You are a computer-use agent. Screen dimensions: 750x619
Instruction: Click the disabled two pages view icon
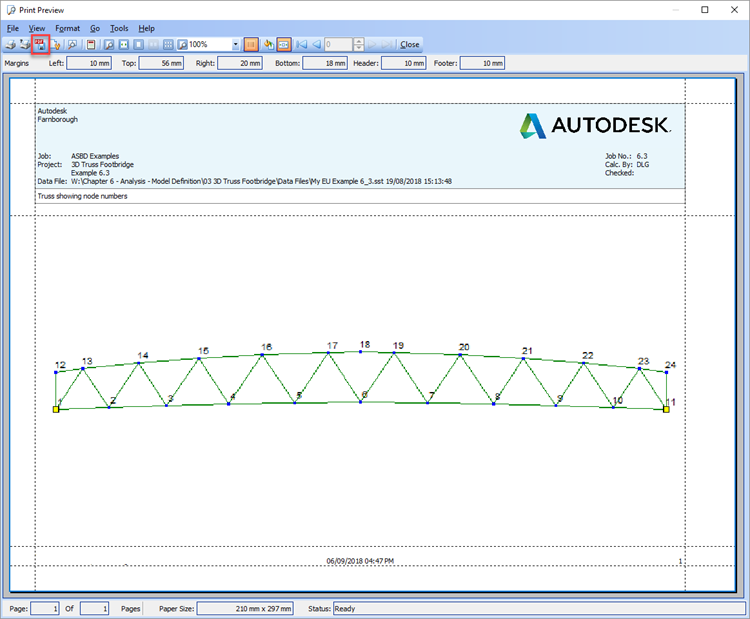pos(153,44)
